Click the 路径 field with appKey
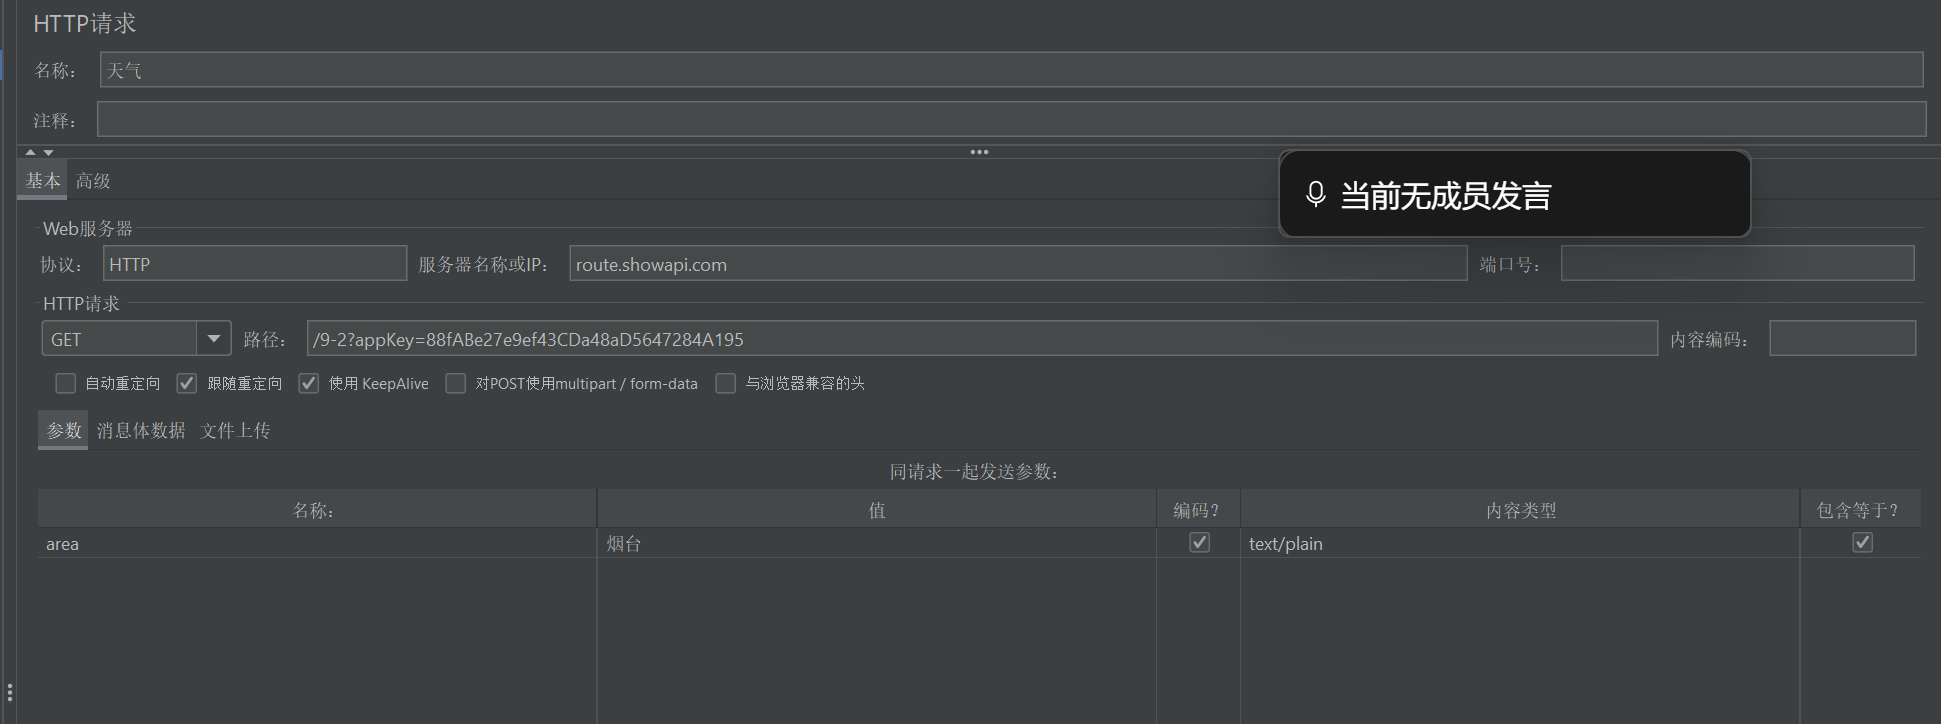The image size is (1941, 724). click(982, 339)
